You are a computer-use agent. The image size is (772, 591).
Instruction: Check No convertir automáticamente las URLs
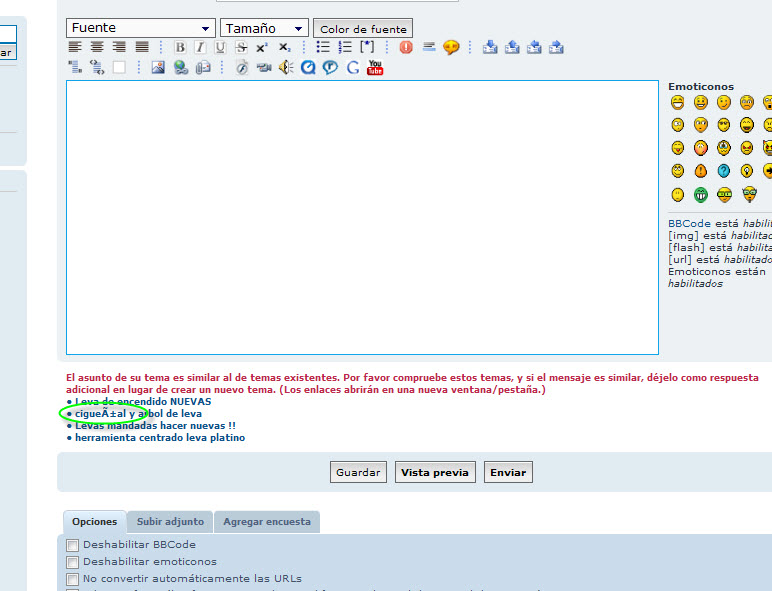[72, 579]
